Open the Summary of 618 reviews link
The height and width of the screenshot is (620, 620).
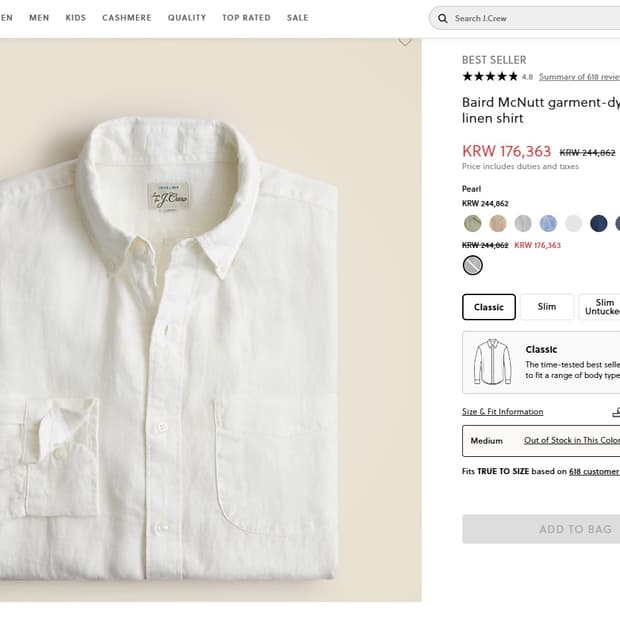(577, 77)
